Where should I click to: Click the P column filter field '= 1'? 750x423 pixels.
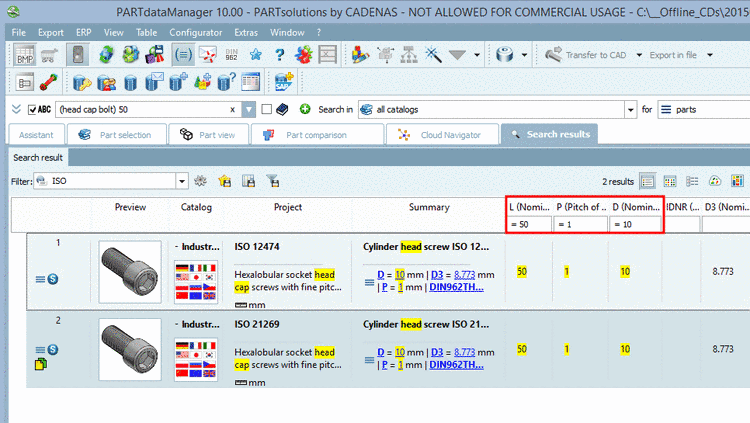coord(580,224)
